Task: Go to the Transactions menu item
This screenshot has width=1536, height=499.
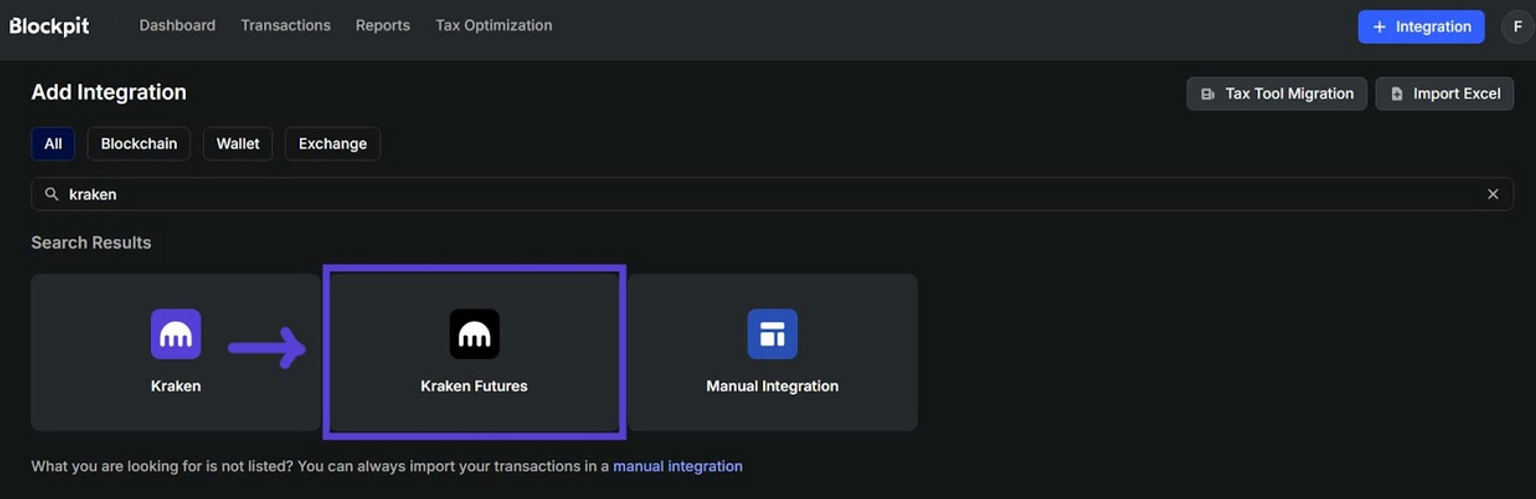Action: [285, 26]
